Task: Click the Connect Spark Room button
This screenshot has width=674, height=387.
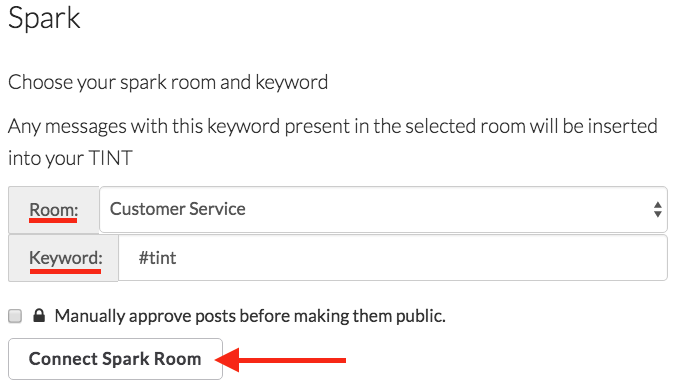Action: coord(115,359)
